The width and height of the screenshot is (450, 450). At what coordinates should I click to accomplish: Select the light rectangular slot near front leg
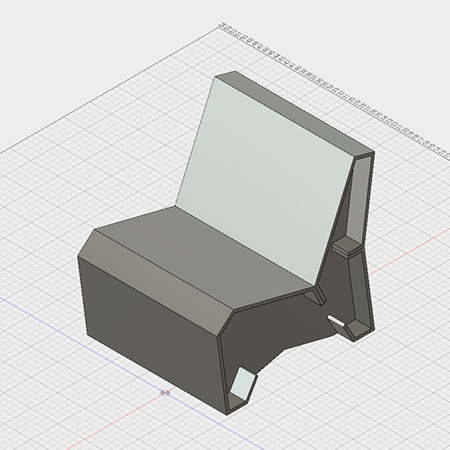tap(243, 383)
